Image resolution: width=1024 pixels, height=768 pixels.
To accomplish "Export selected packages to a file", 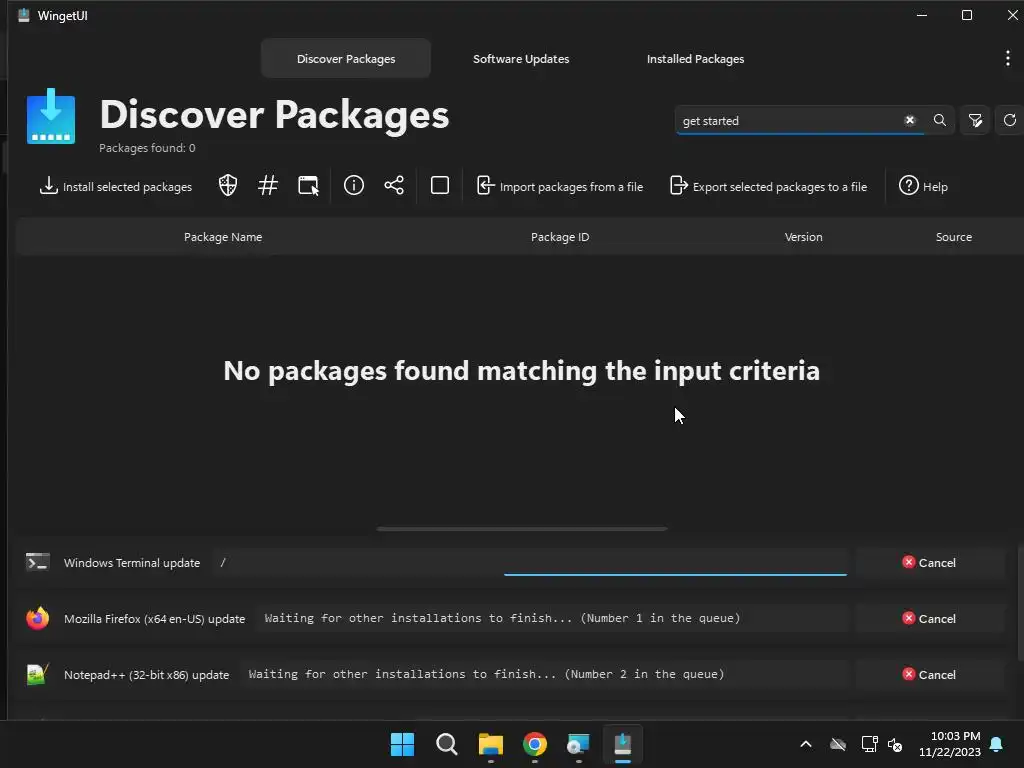I will click(769, 186).
